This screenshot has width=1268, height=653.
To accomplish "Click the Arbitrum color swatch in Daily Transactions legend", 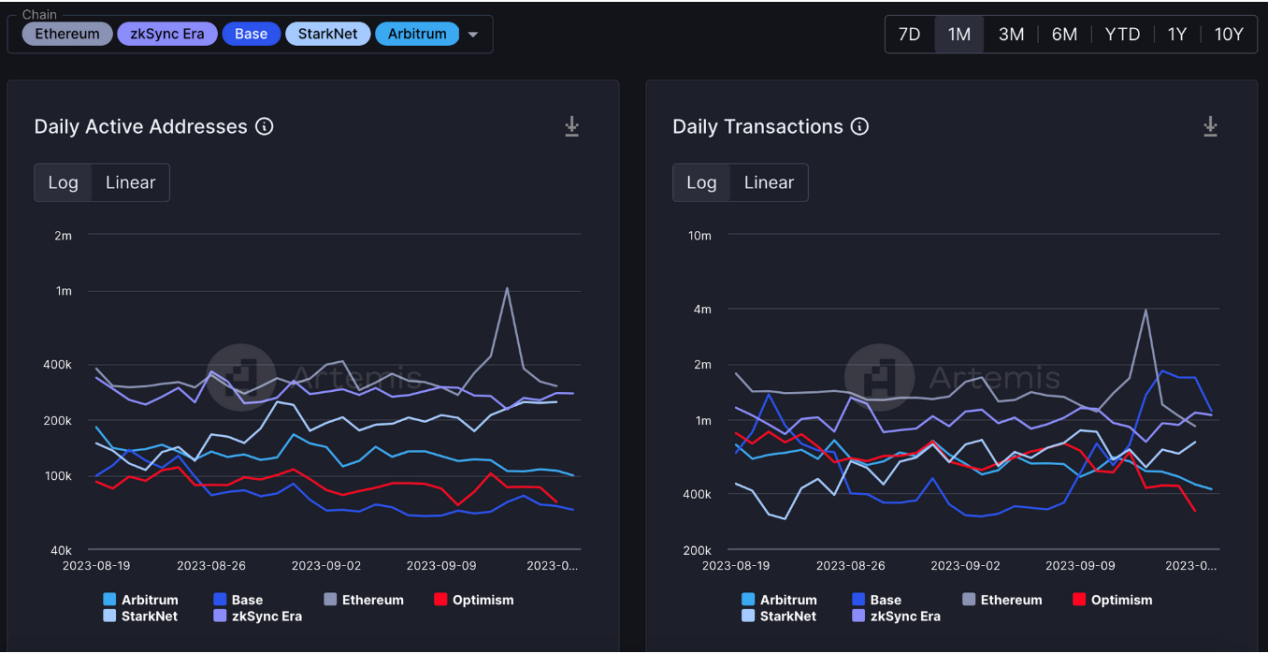I will coord(748,600).
